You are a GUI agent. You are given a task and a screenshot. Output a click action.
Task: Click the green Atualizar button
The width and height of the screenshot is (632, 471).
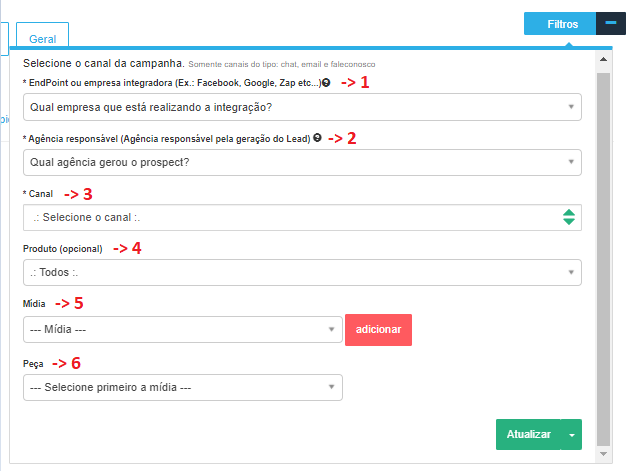pos(528,435)
